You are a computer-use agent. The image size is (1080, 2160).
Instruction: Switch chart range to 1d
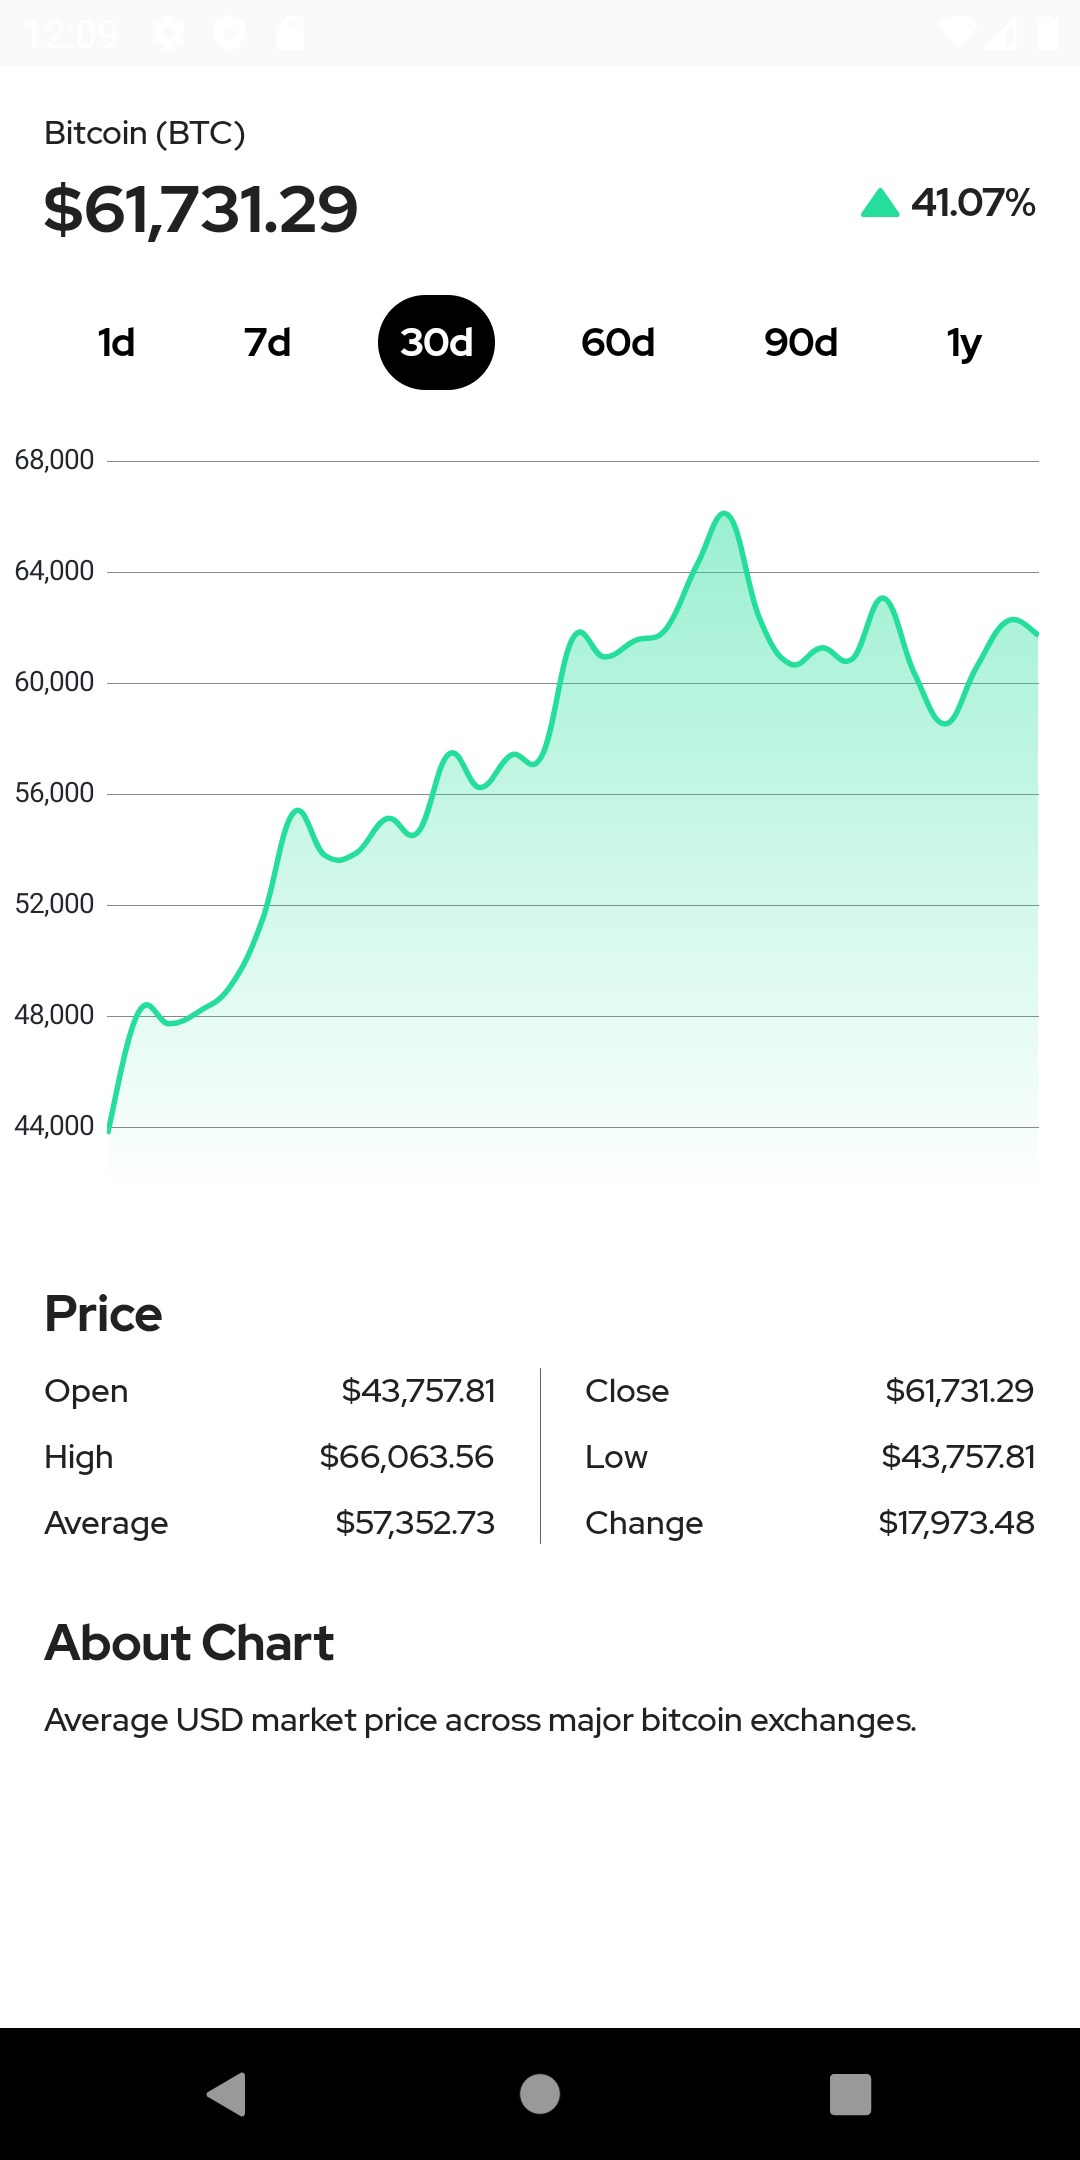pyautogui.click(x=116, y=343)
